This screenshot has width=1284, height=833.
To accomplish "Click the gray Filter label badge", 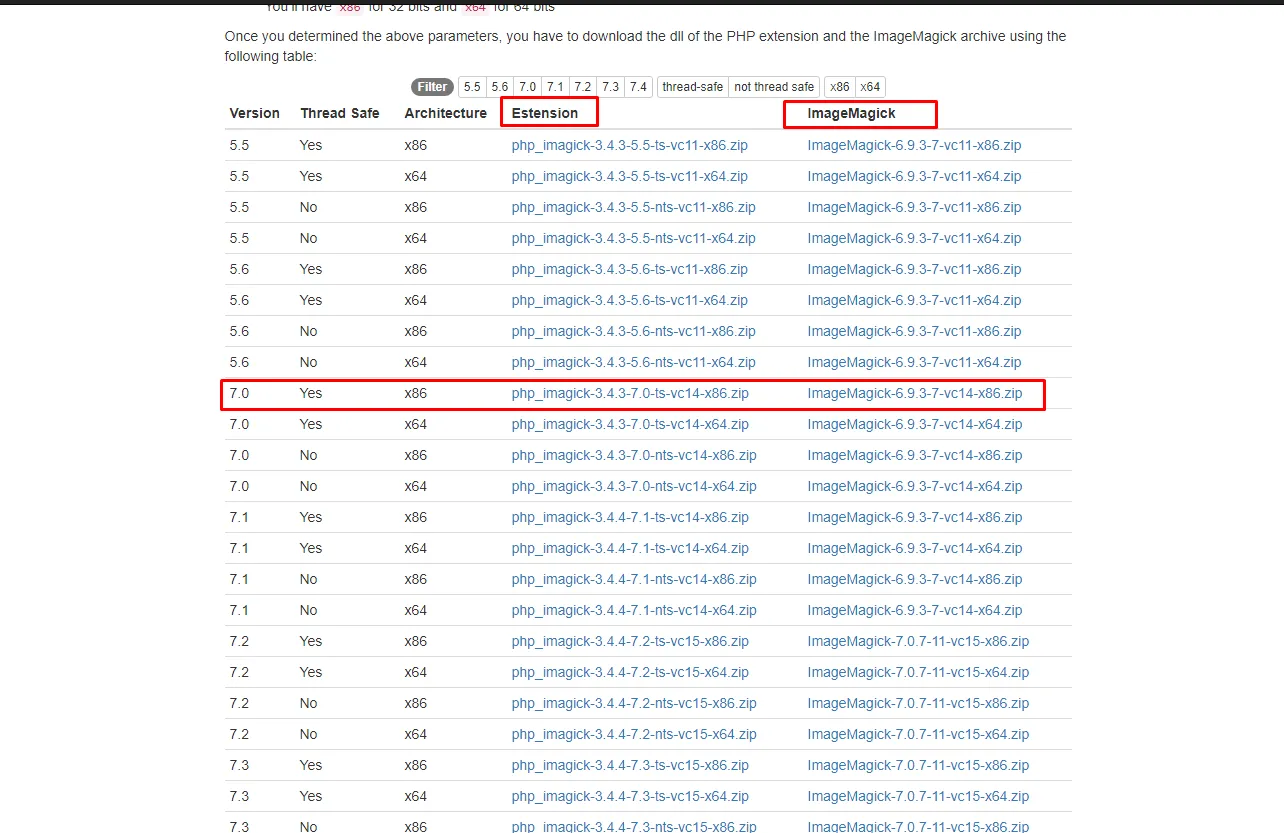I will [432, 87].
